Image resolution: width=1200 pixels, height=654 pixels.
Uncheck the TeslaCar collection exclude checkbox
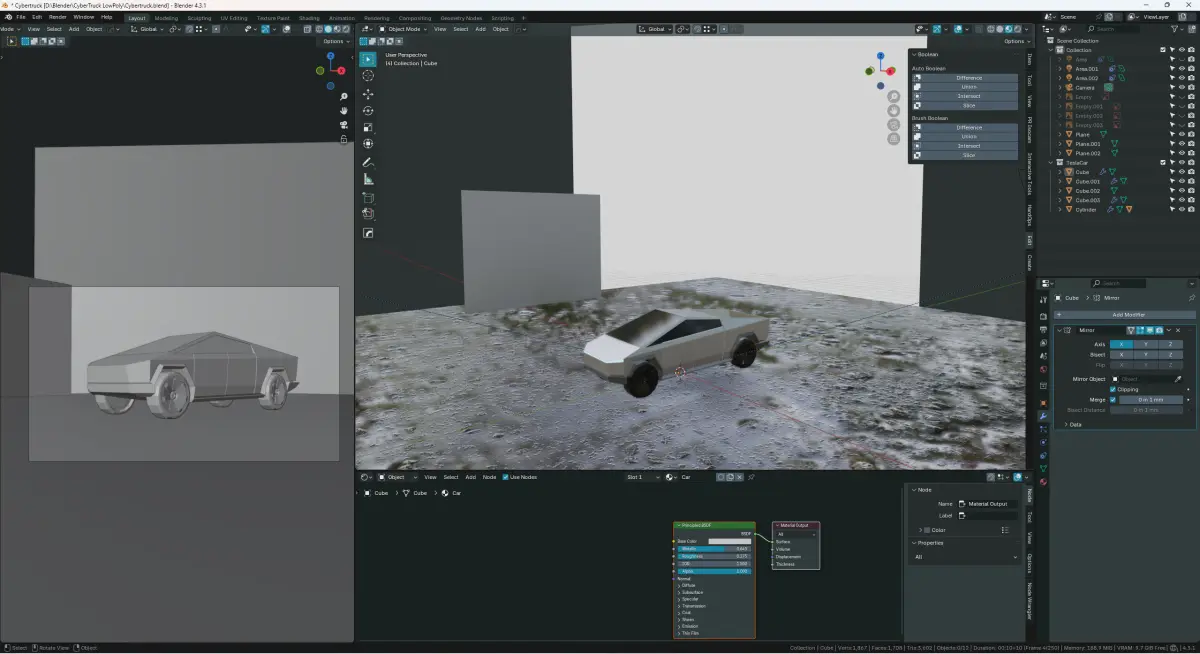click(1163, 163)
